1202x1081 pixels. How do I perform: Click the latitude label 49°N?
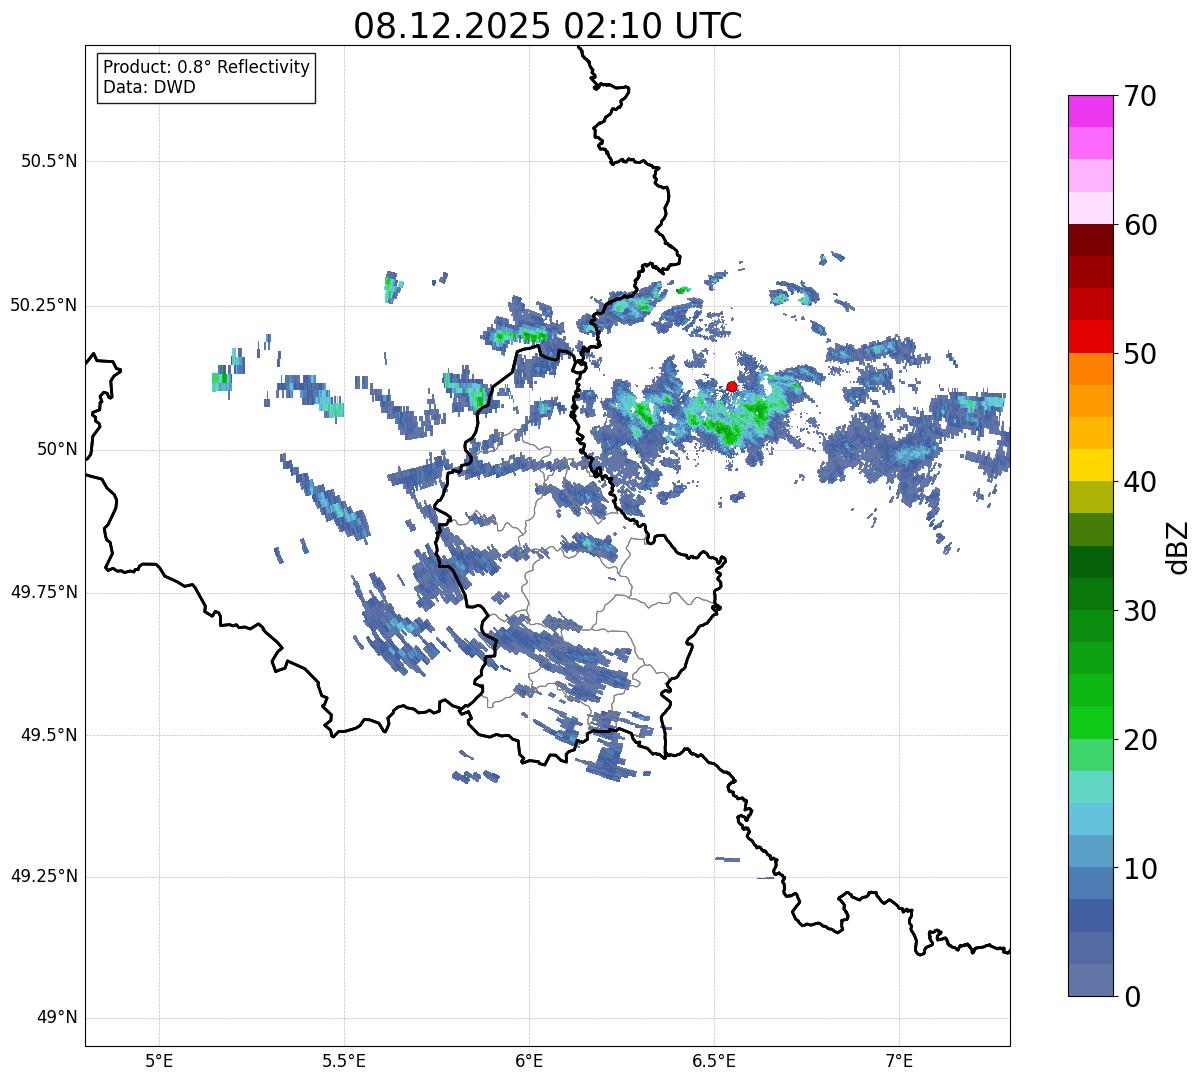click(57, 1018)
